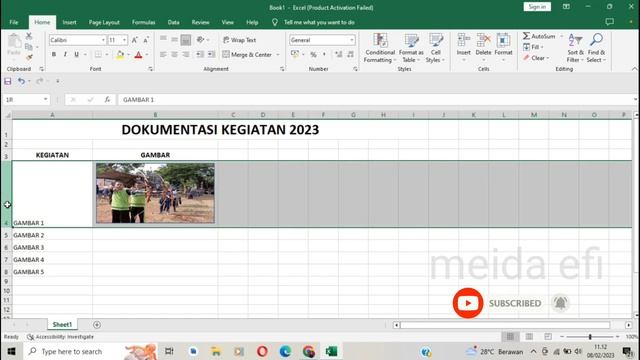
Task: Click Increase Indent icon
Action: click(x=211, y=54)
